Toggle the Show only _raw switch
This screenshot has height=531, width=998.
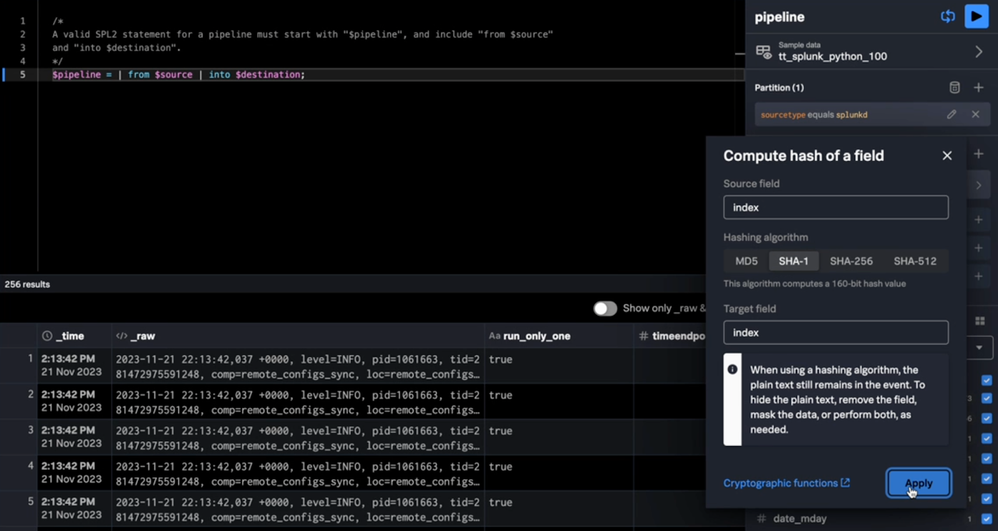pos(605,309)
